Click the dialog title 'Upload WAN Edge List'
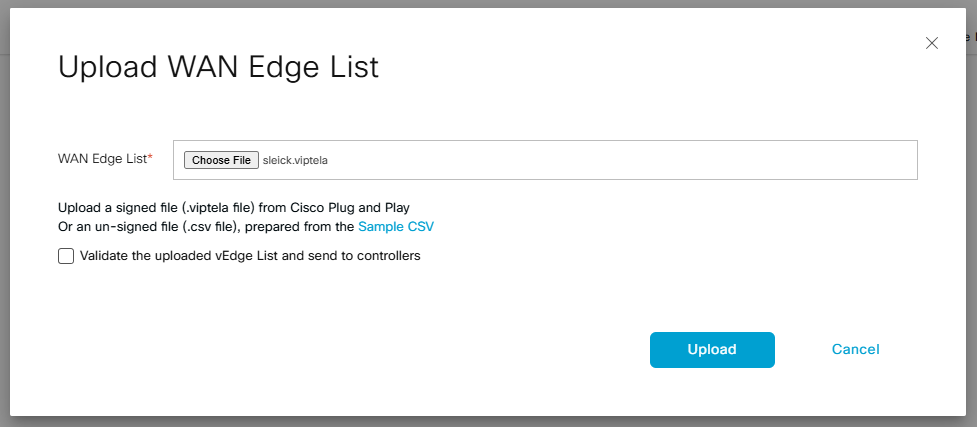 pos(219,67)
